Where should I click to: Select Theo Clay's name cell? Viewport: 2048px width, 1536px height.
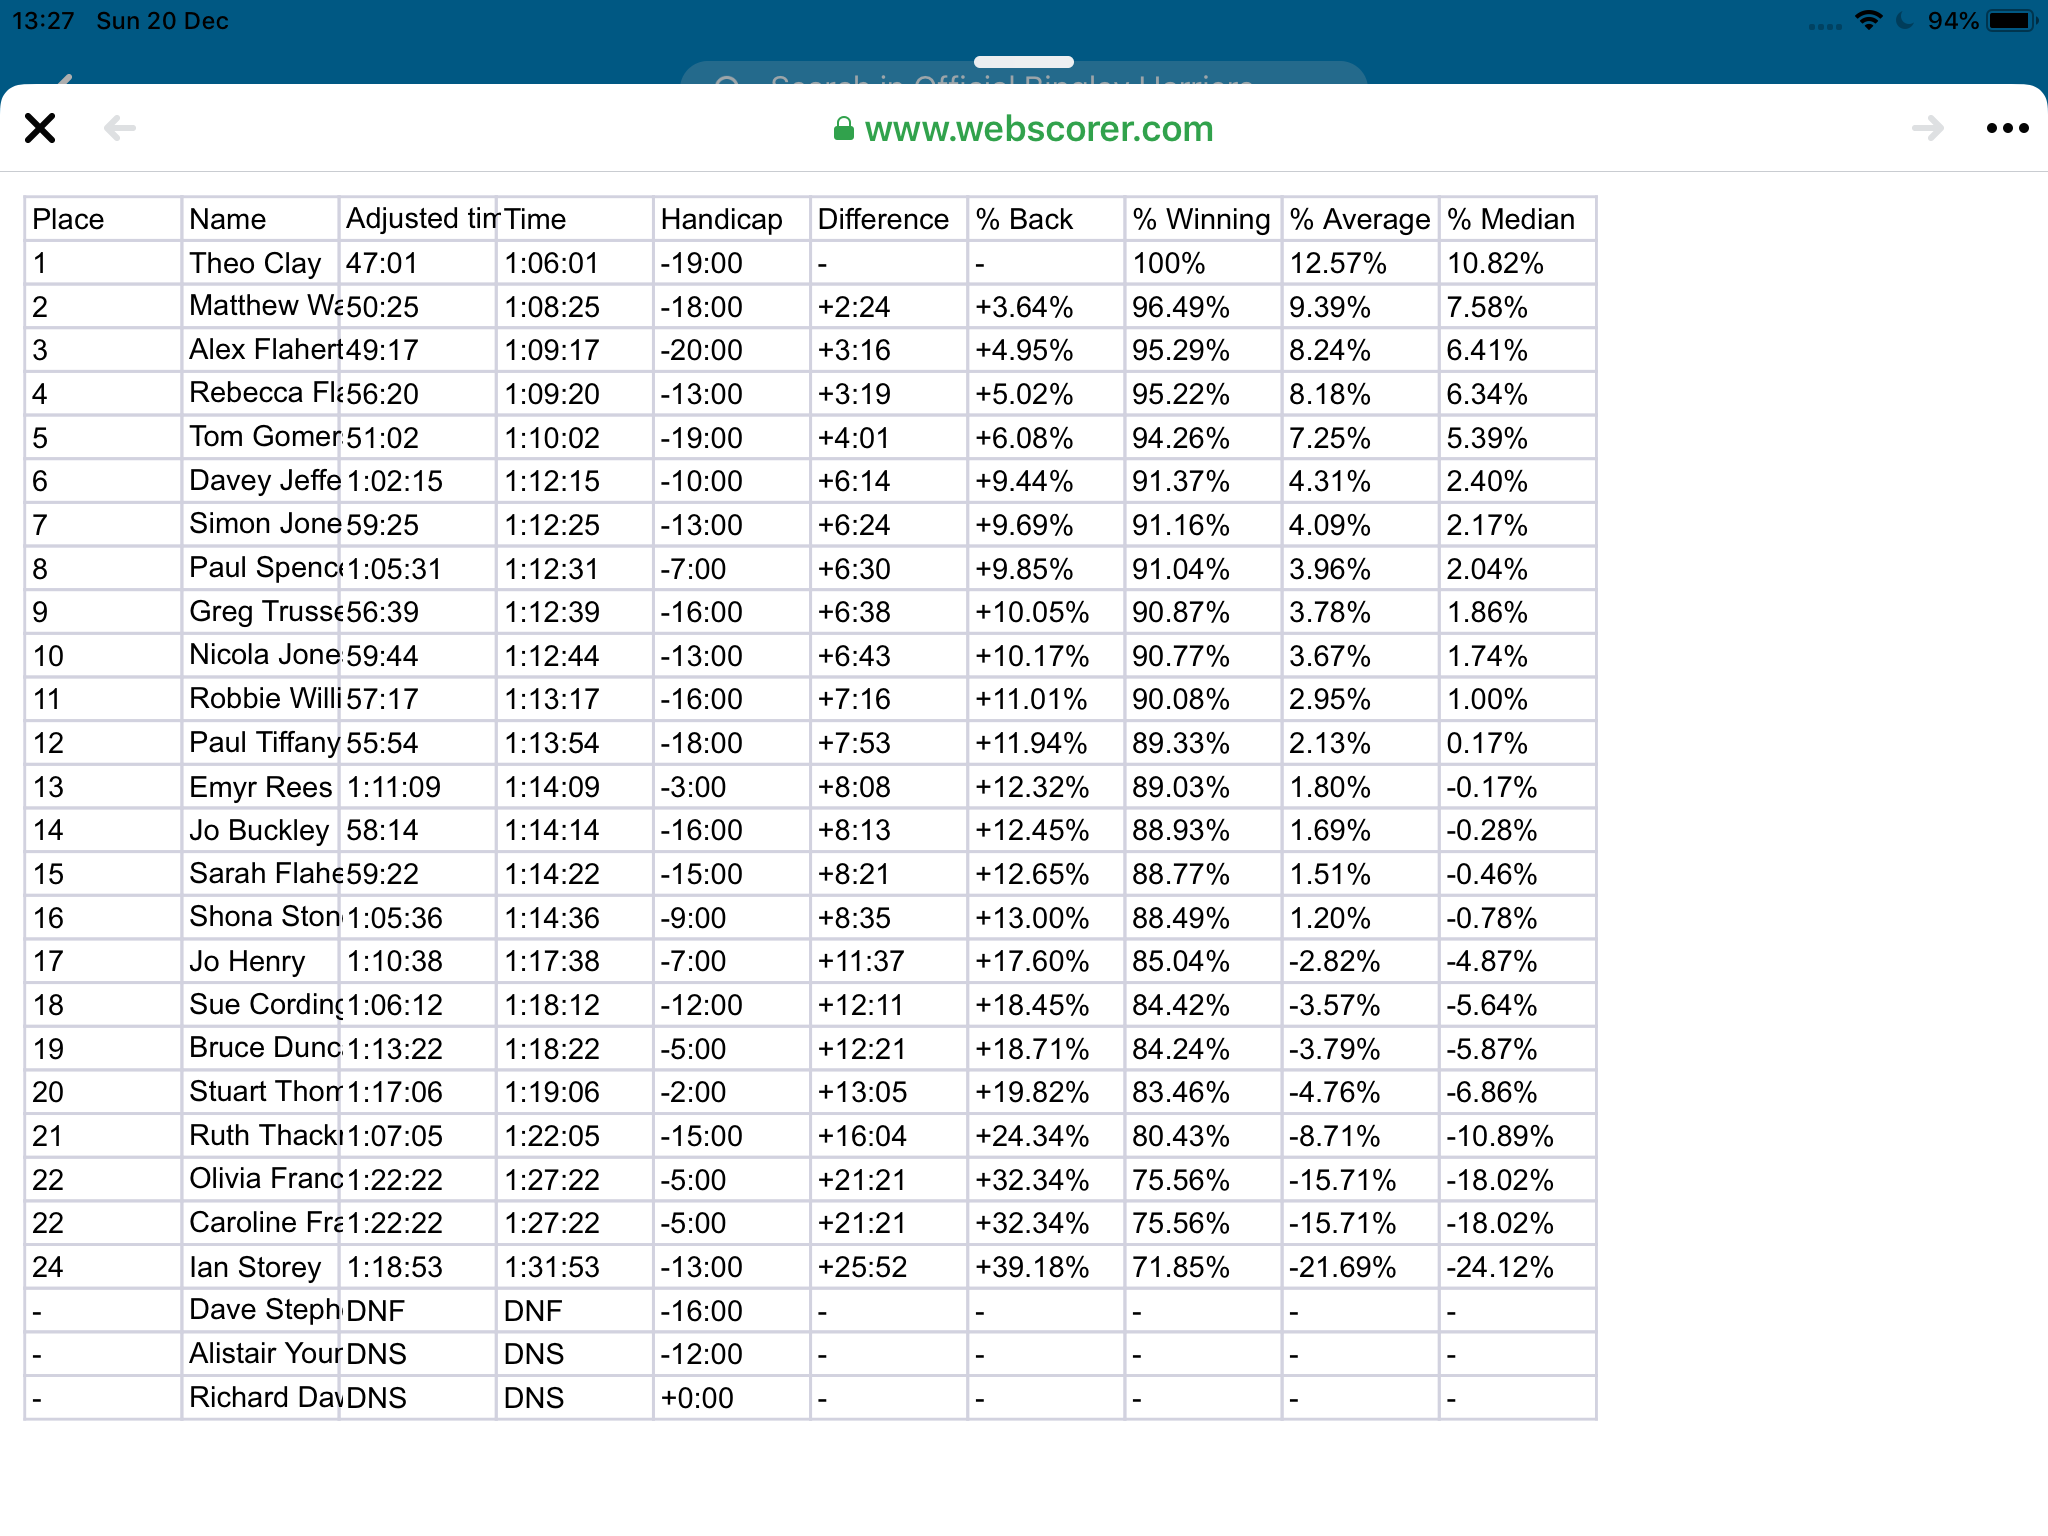(255, 263)
